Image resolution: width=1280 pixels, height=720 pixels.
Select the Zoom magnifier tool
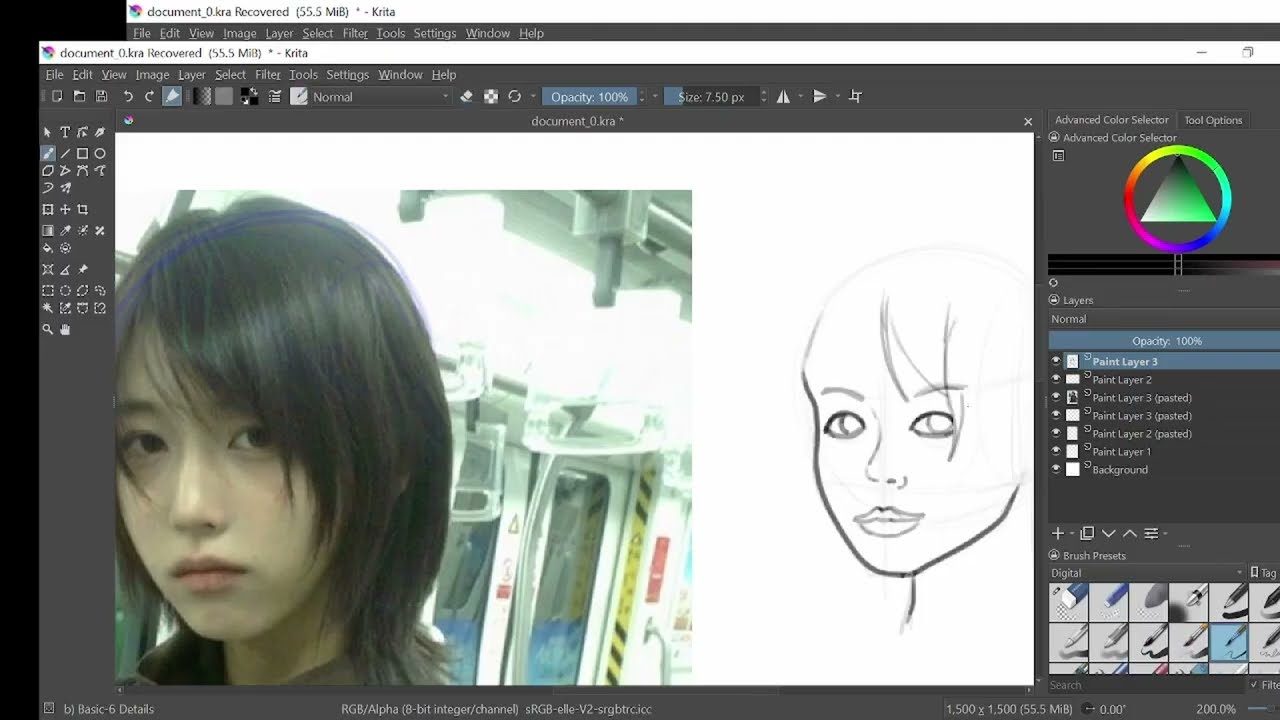tap(47, 329)
